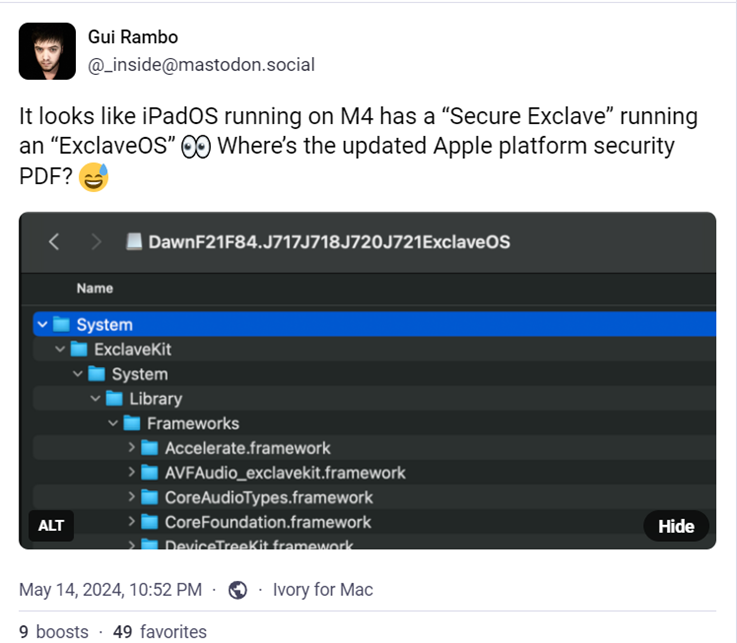Hide the attached image with Hide button
737x643 pixels.
(676, 526)
